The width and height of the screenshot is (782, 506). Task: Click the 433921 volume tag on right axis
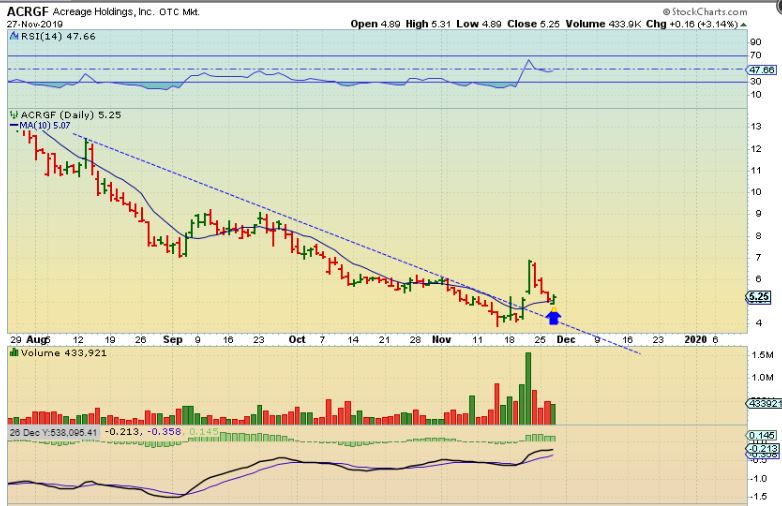coord(764,403)
